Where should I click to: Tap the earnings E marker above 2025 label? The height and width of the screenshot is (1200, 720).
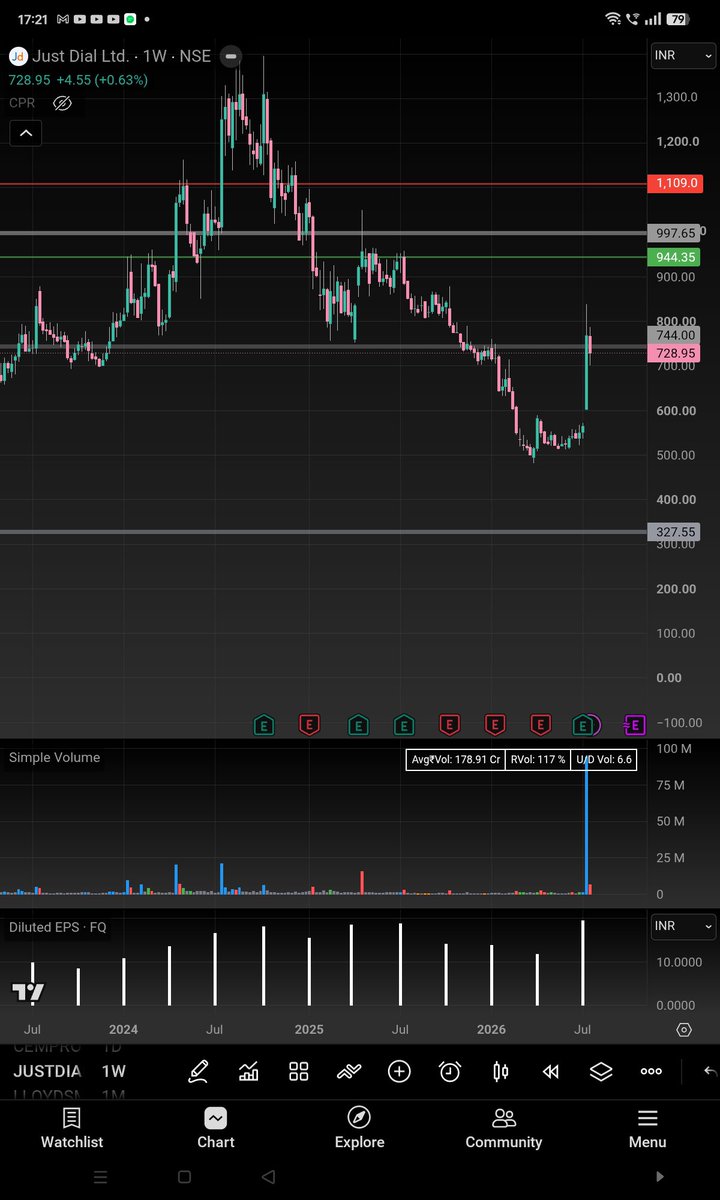coord(310,724)
